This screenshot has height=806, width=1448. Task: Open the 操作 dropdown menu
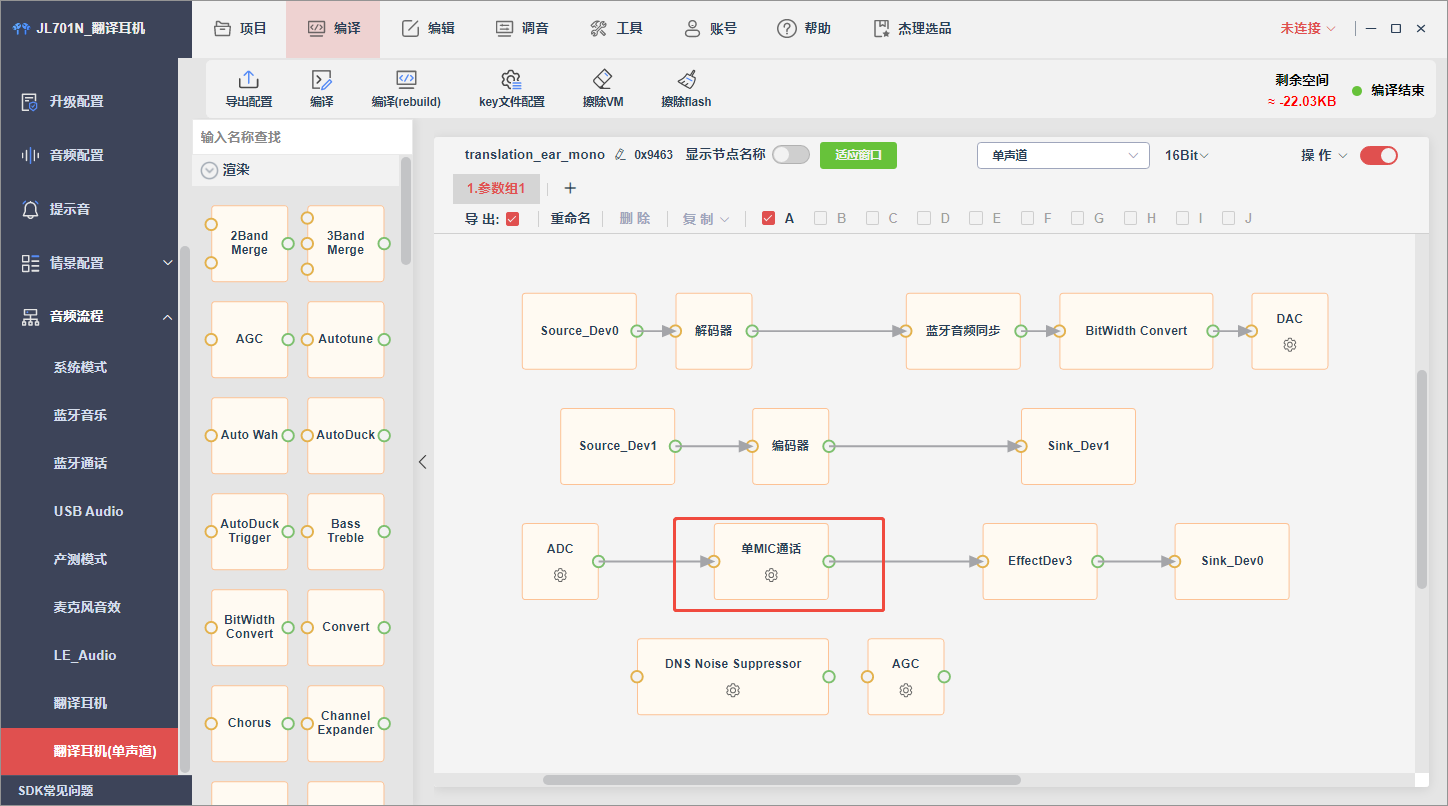tap(1324, 155)
